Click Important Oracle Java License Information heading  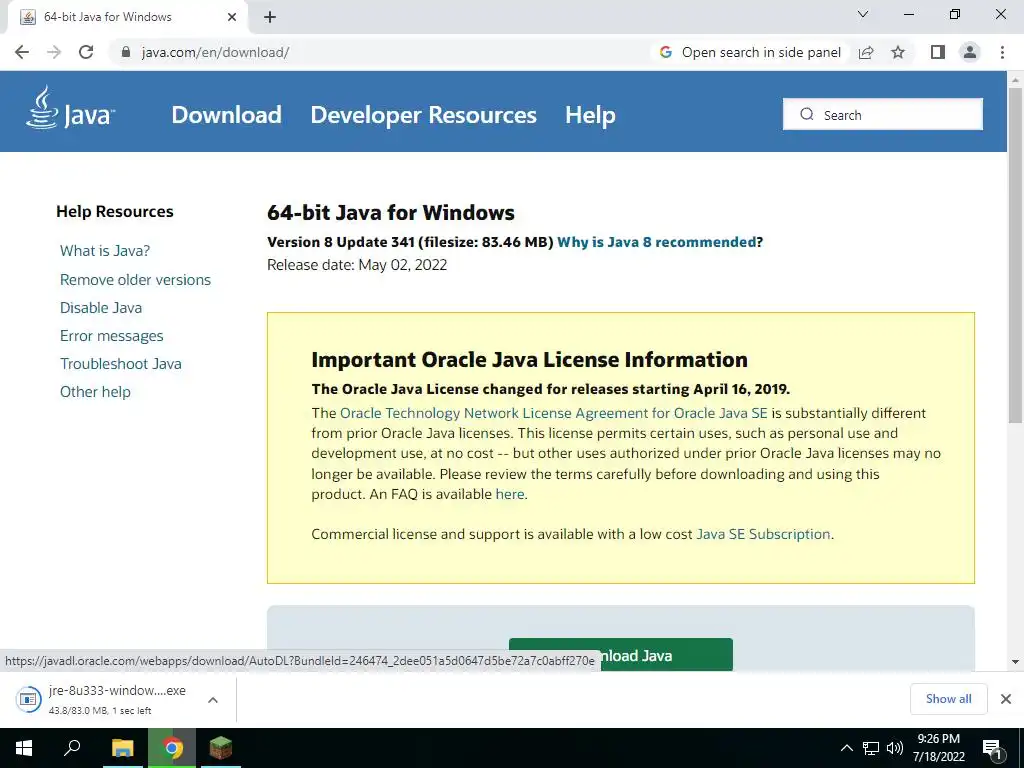point(530,360)
